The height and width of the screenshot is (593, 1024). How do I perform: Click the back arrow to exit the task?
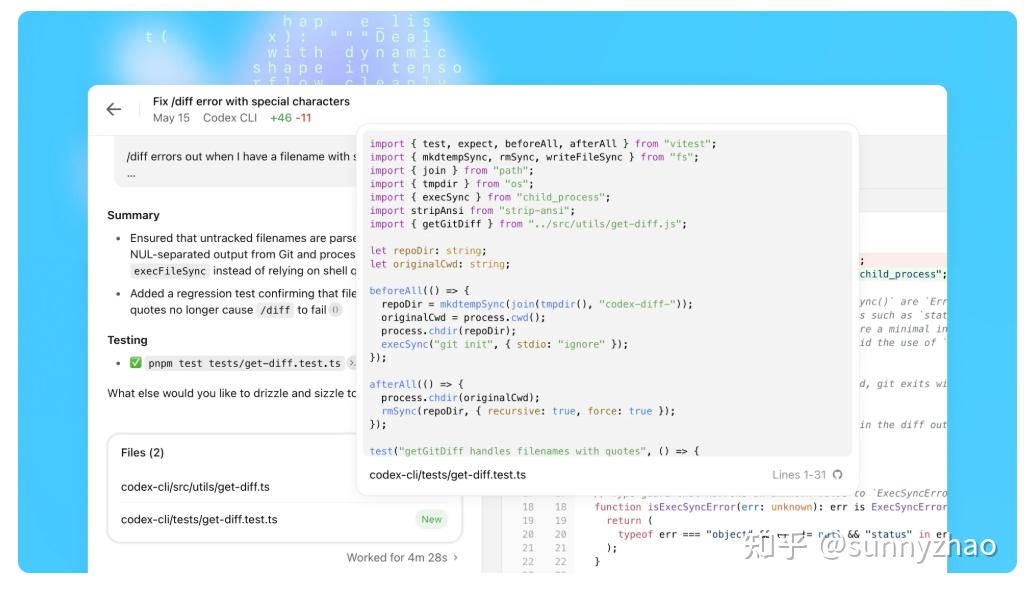point(114,109)
